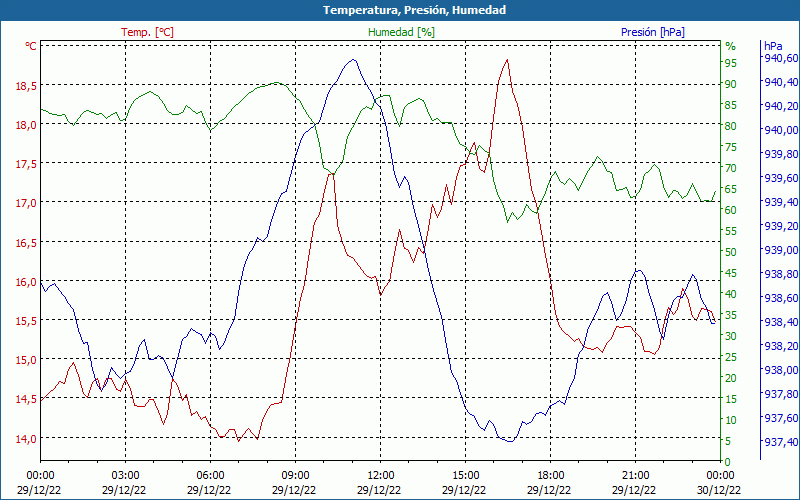The image size is (800, 500).
Task: Click the blue 'hPa' unit label
Action: point(772,46)
